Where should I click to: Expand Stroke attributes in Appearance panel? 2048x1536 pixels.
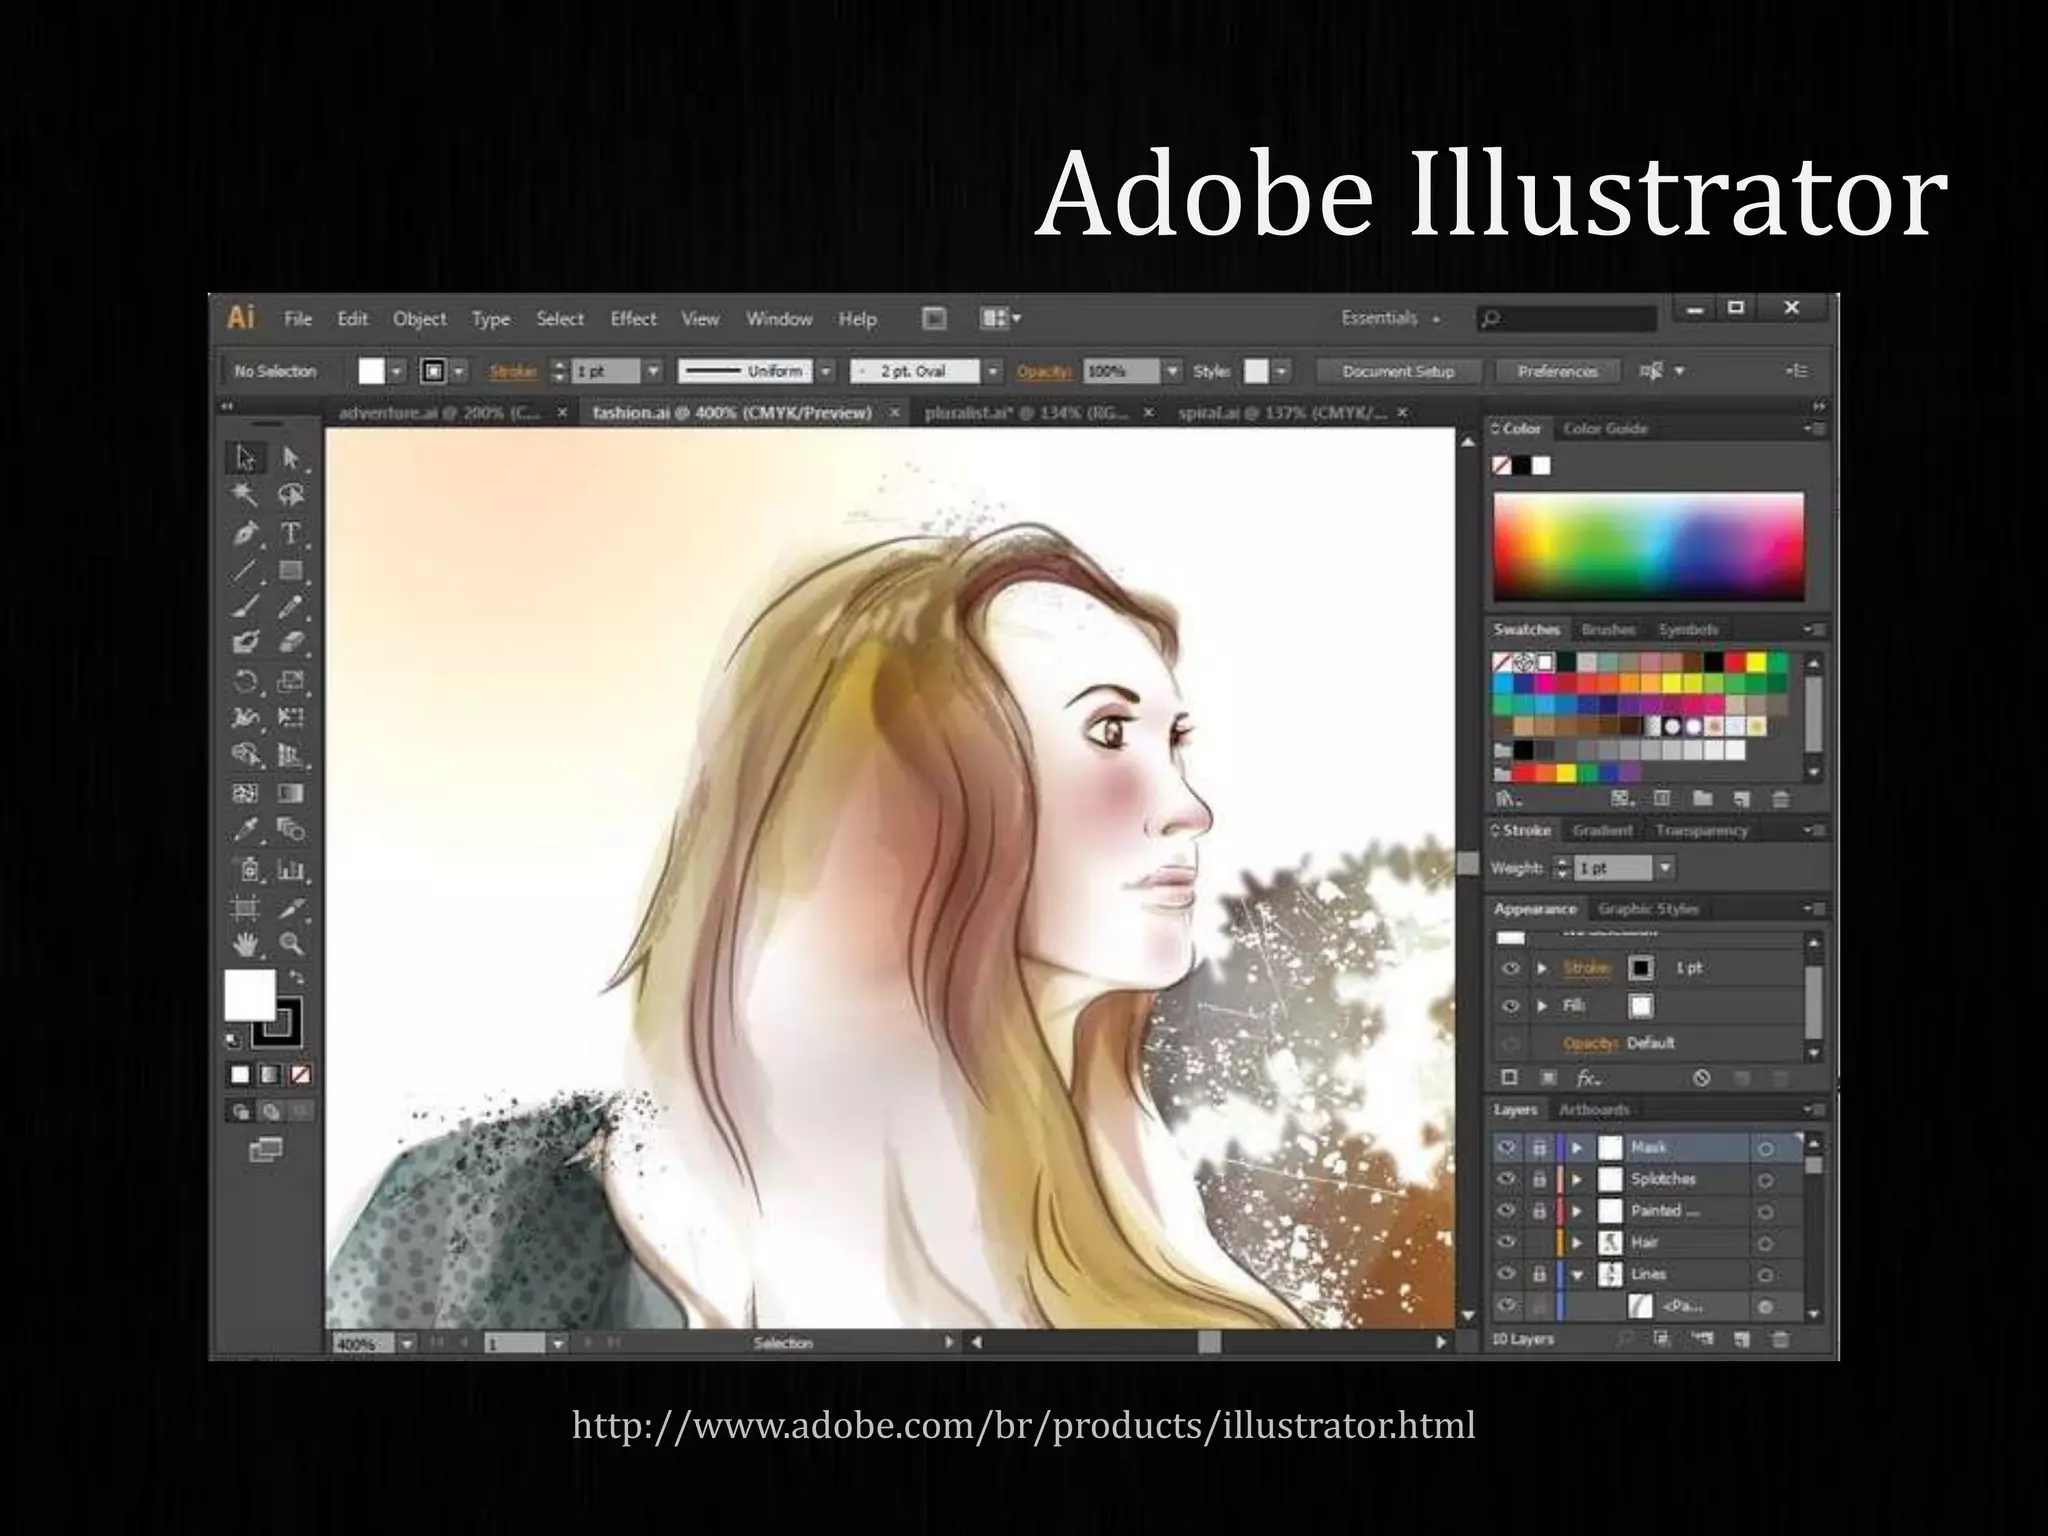tap(1543, 968)
